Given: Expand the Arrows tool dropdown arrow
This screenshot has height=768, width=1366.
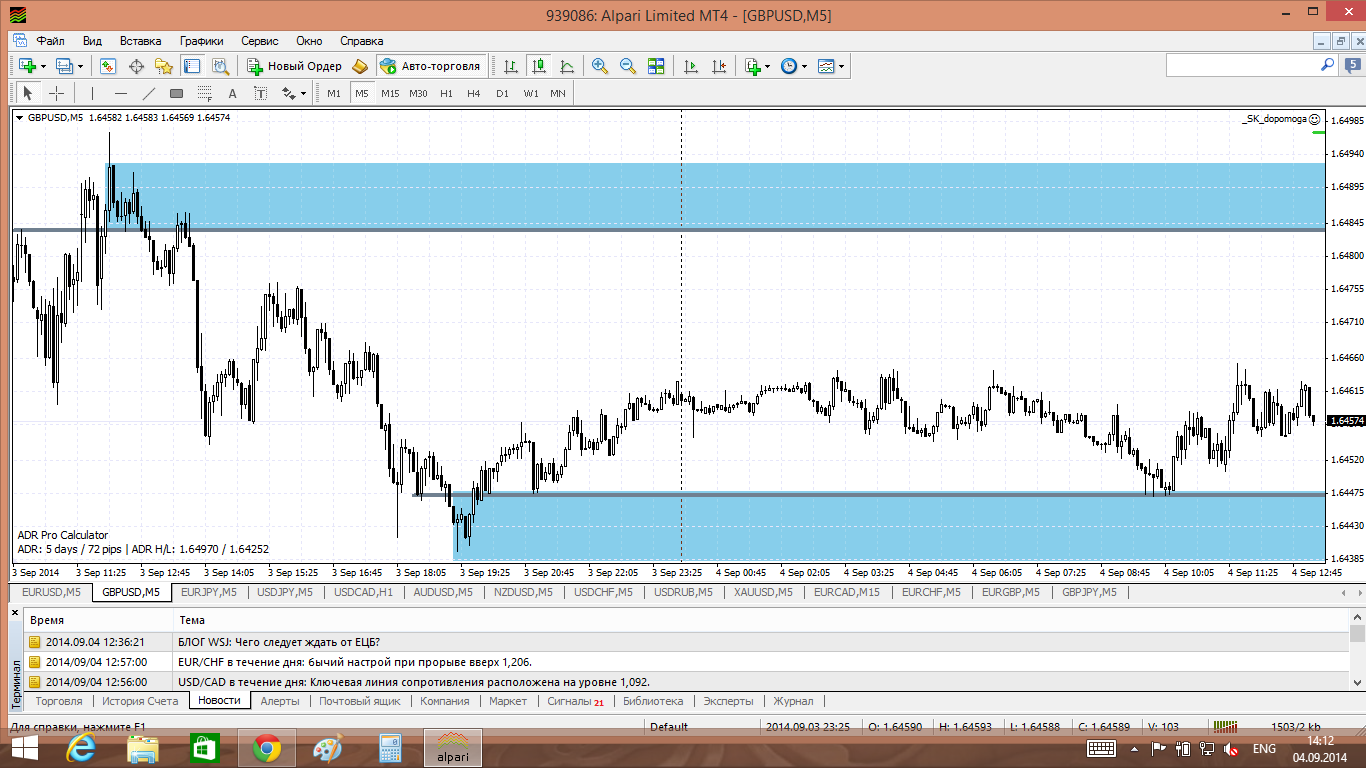Looking at the screenshot, I should tap(303, 93).
